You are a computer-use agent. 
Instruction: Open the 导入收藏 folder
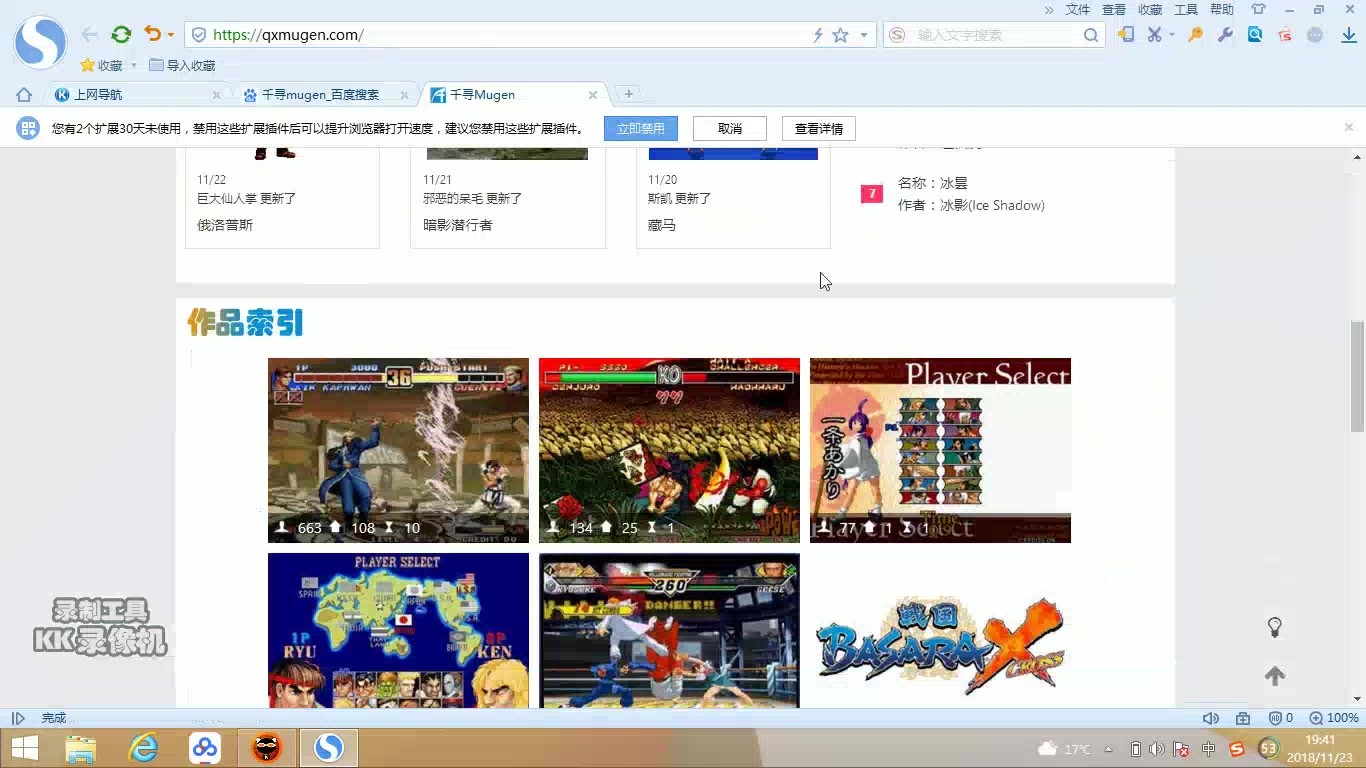coord(182,65)
